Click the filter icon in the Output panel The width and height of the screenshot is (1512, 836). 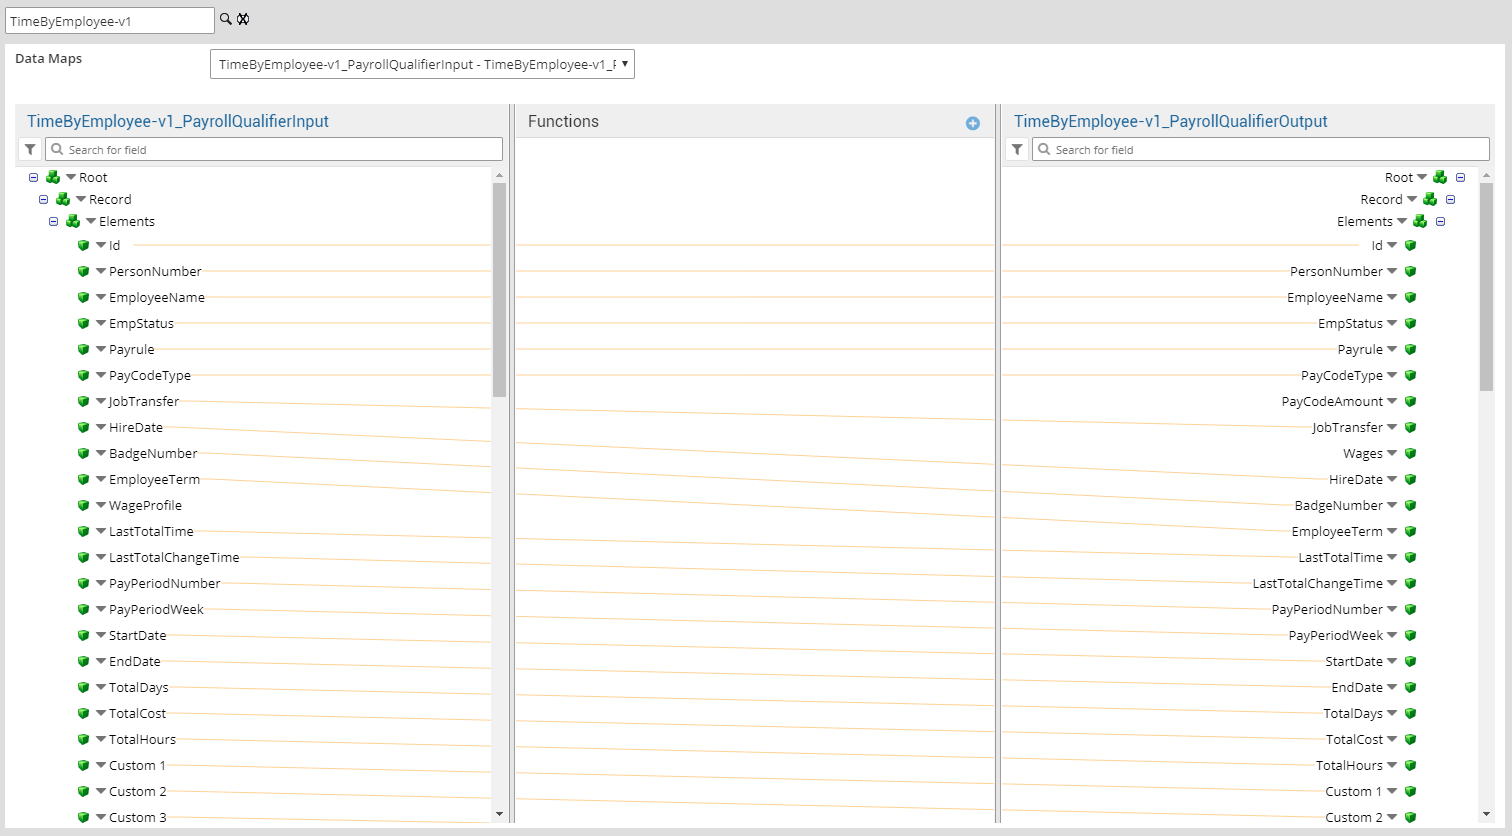[1017, 149]
